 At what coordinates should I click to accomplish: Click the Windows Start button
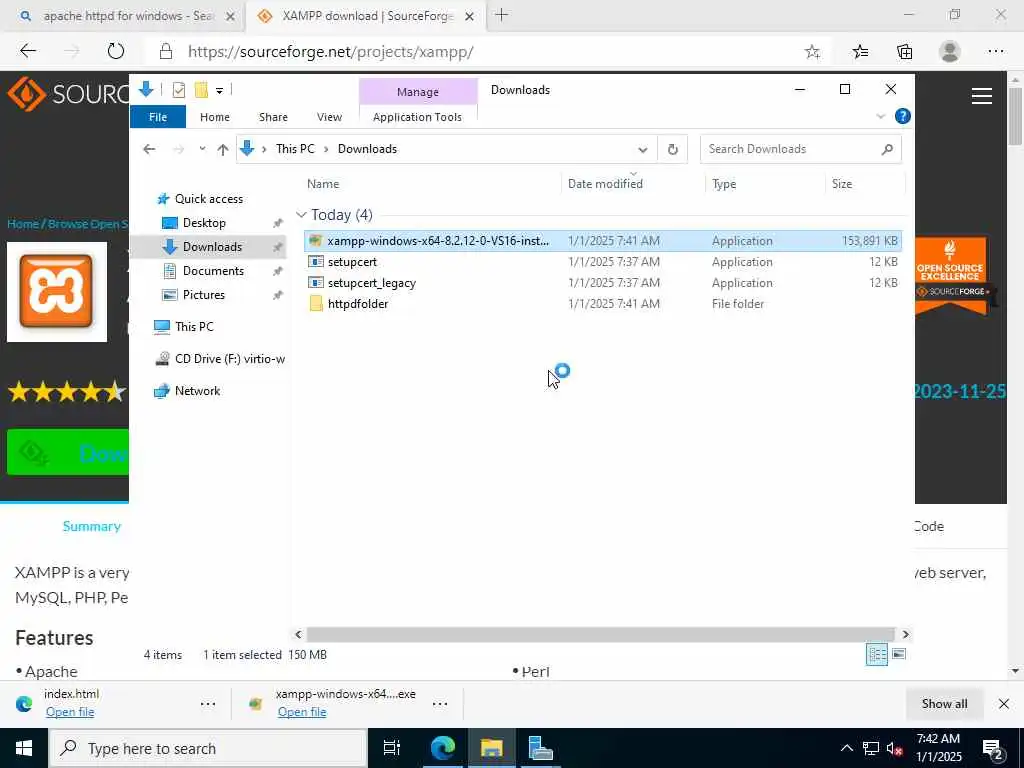(24, 748)
